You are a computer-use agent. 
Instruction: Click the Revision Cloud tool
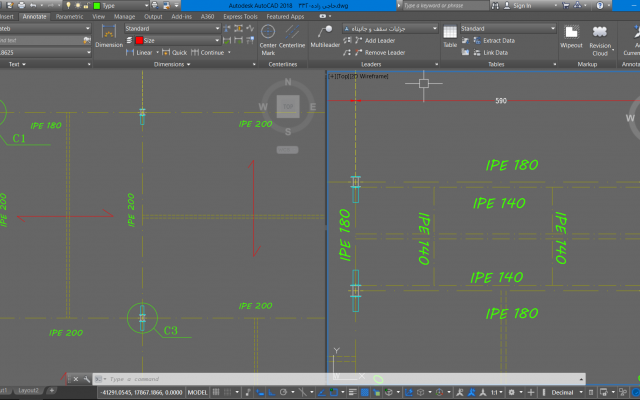tap(600, 40)
